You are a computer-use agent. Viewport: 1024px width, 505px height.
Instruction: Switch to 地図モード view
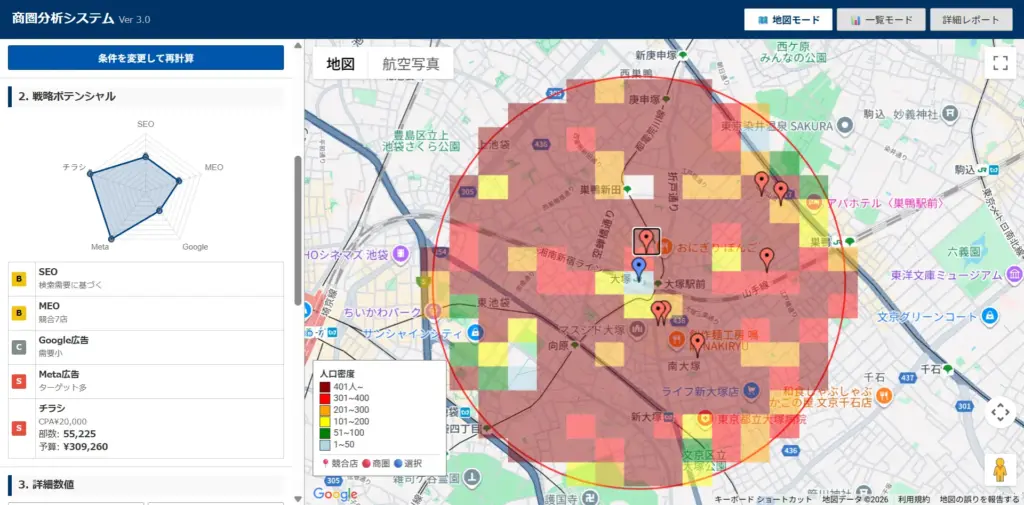pos(788,20)
